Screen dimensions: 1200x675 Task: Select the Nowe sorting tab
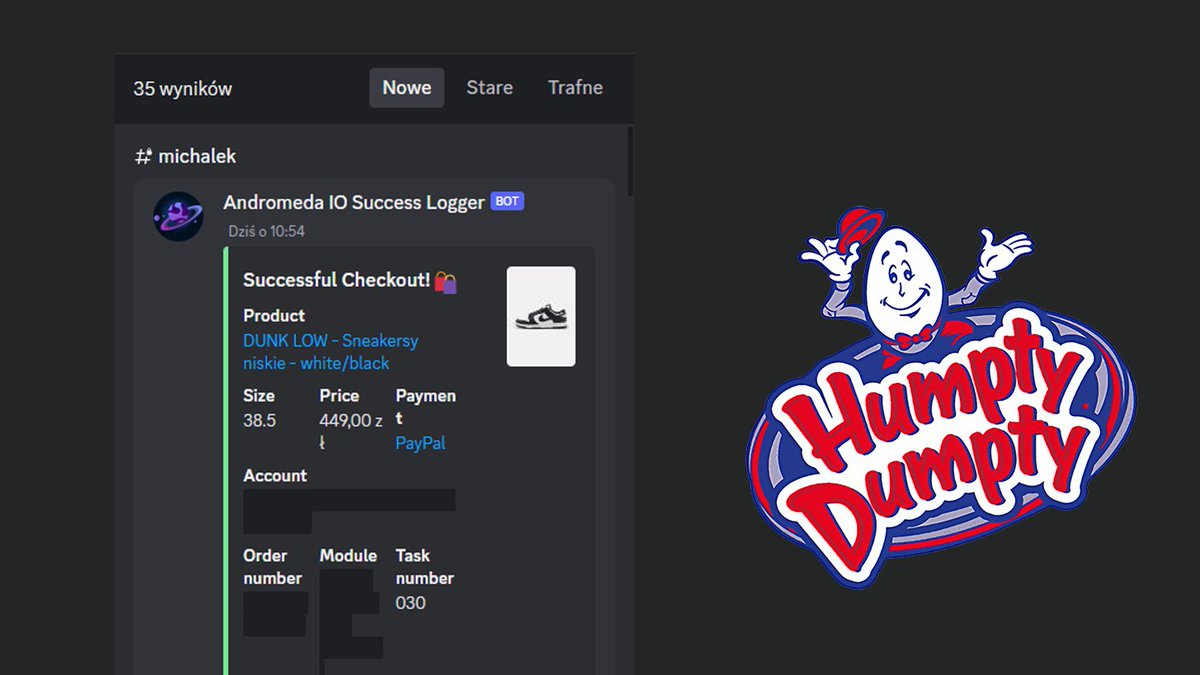point(406,88)
